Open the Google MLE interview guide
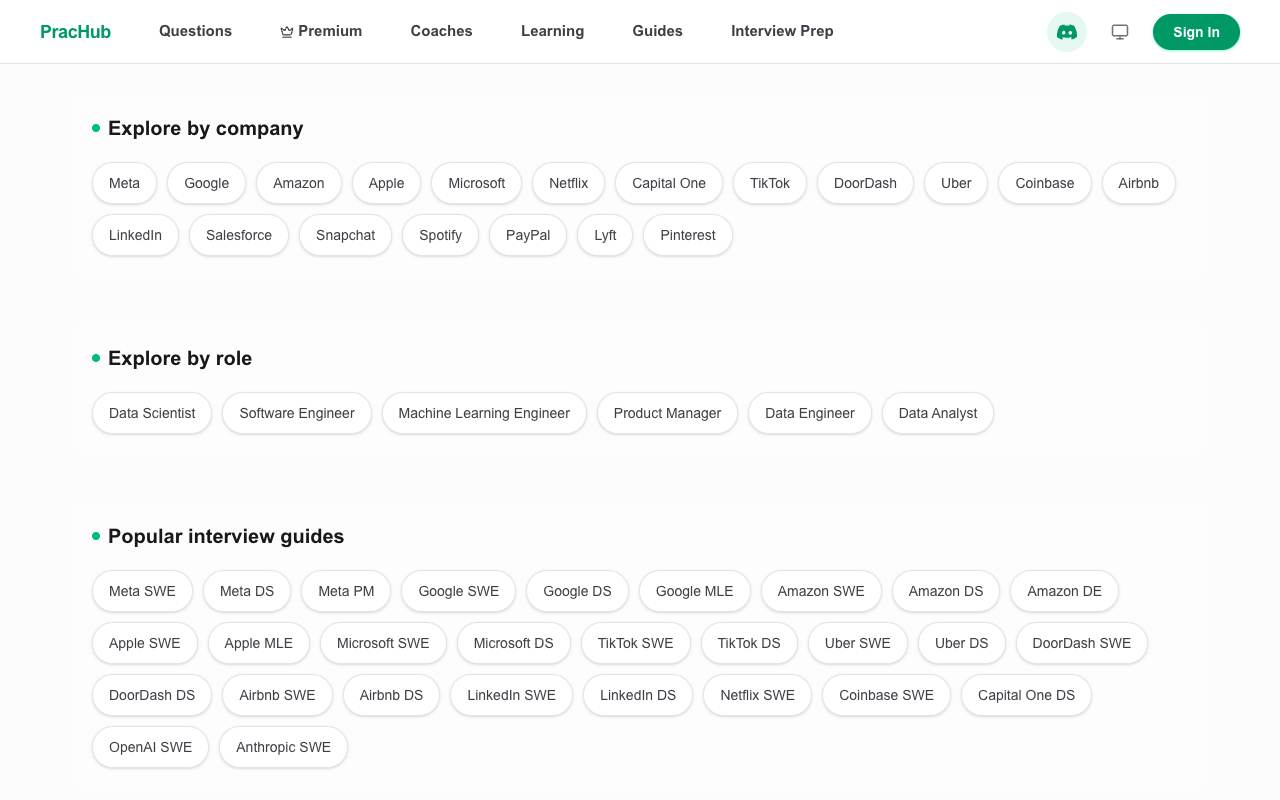The height and width of the screenshot is (800, 1280). point(695,591)
